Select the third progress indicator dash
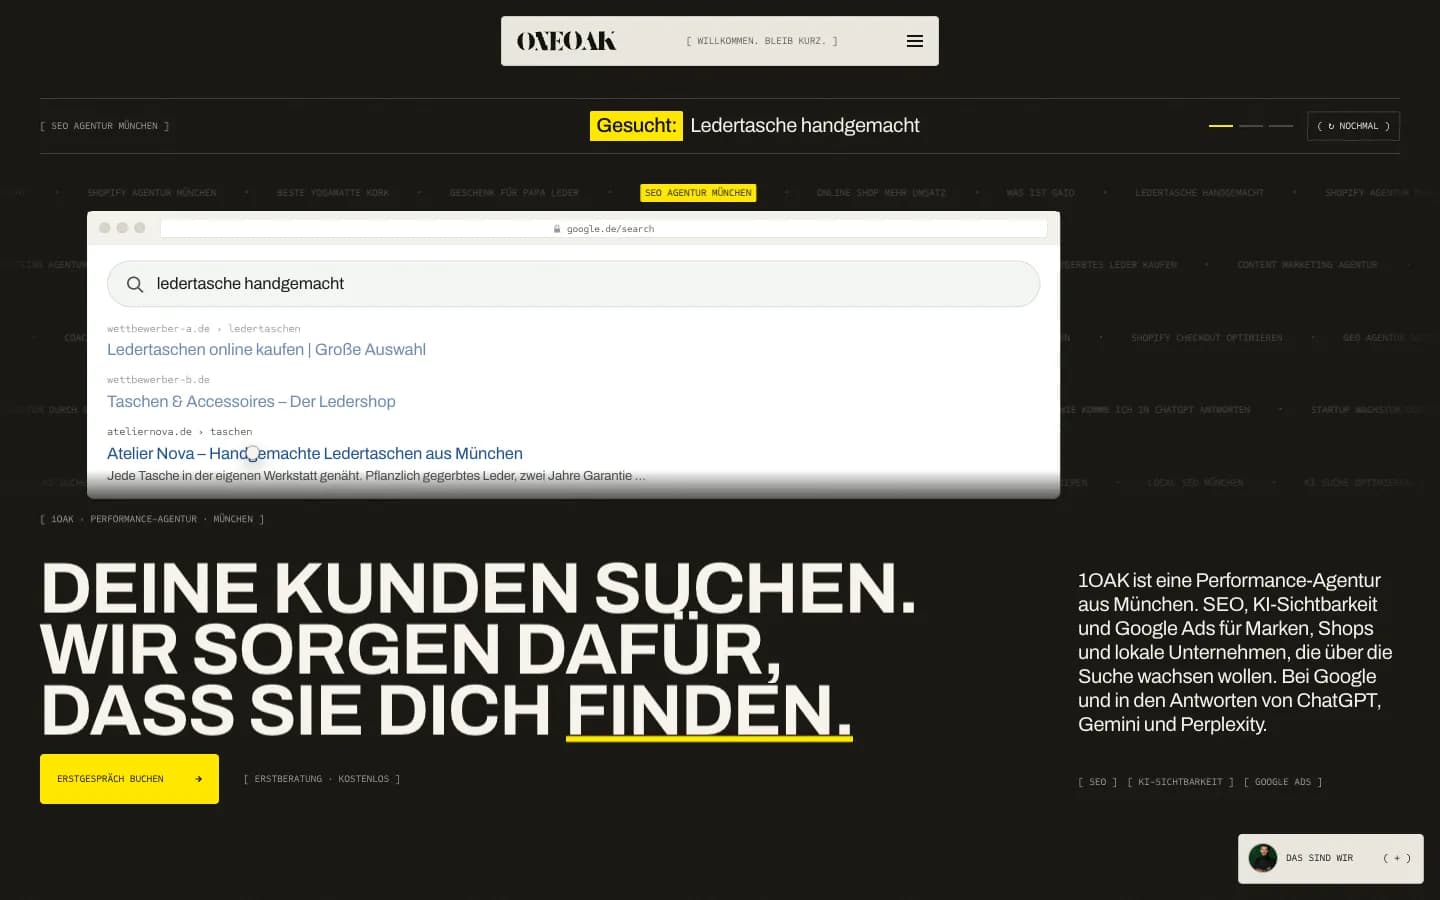 pos(1281,126)
